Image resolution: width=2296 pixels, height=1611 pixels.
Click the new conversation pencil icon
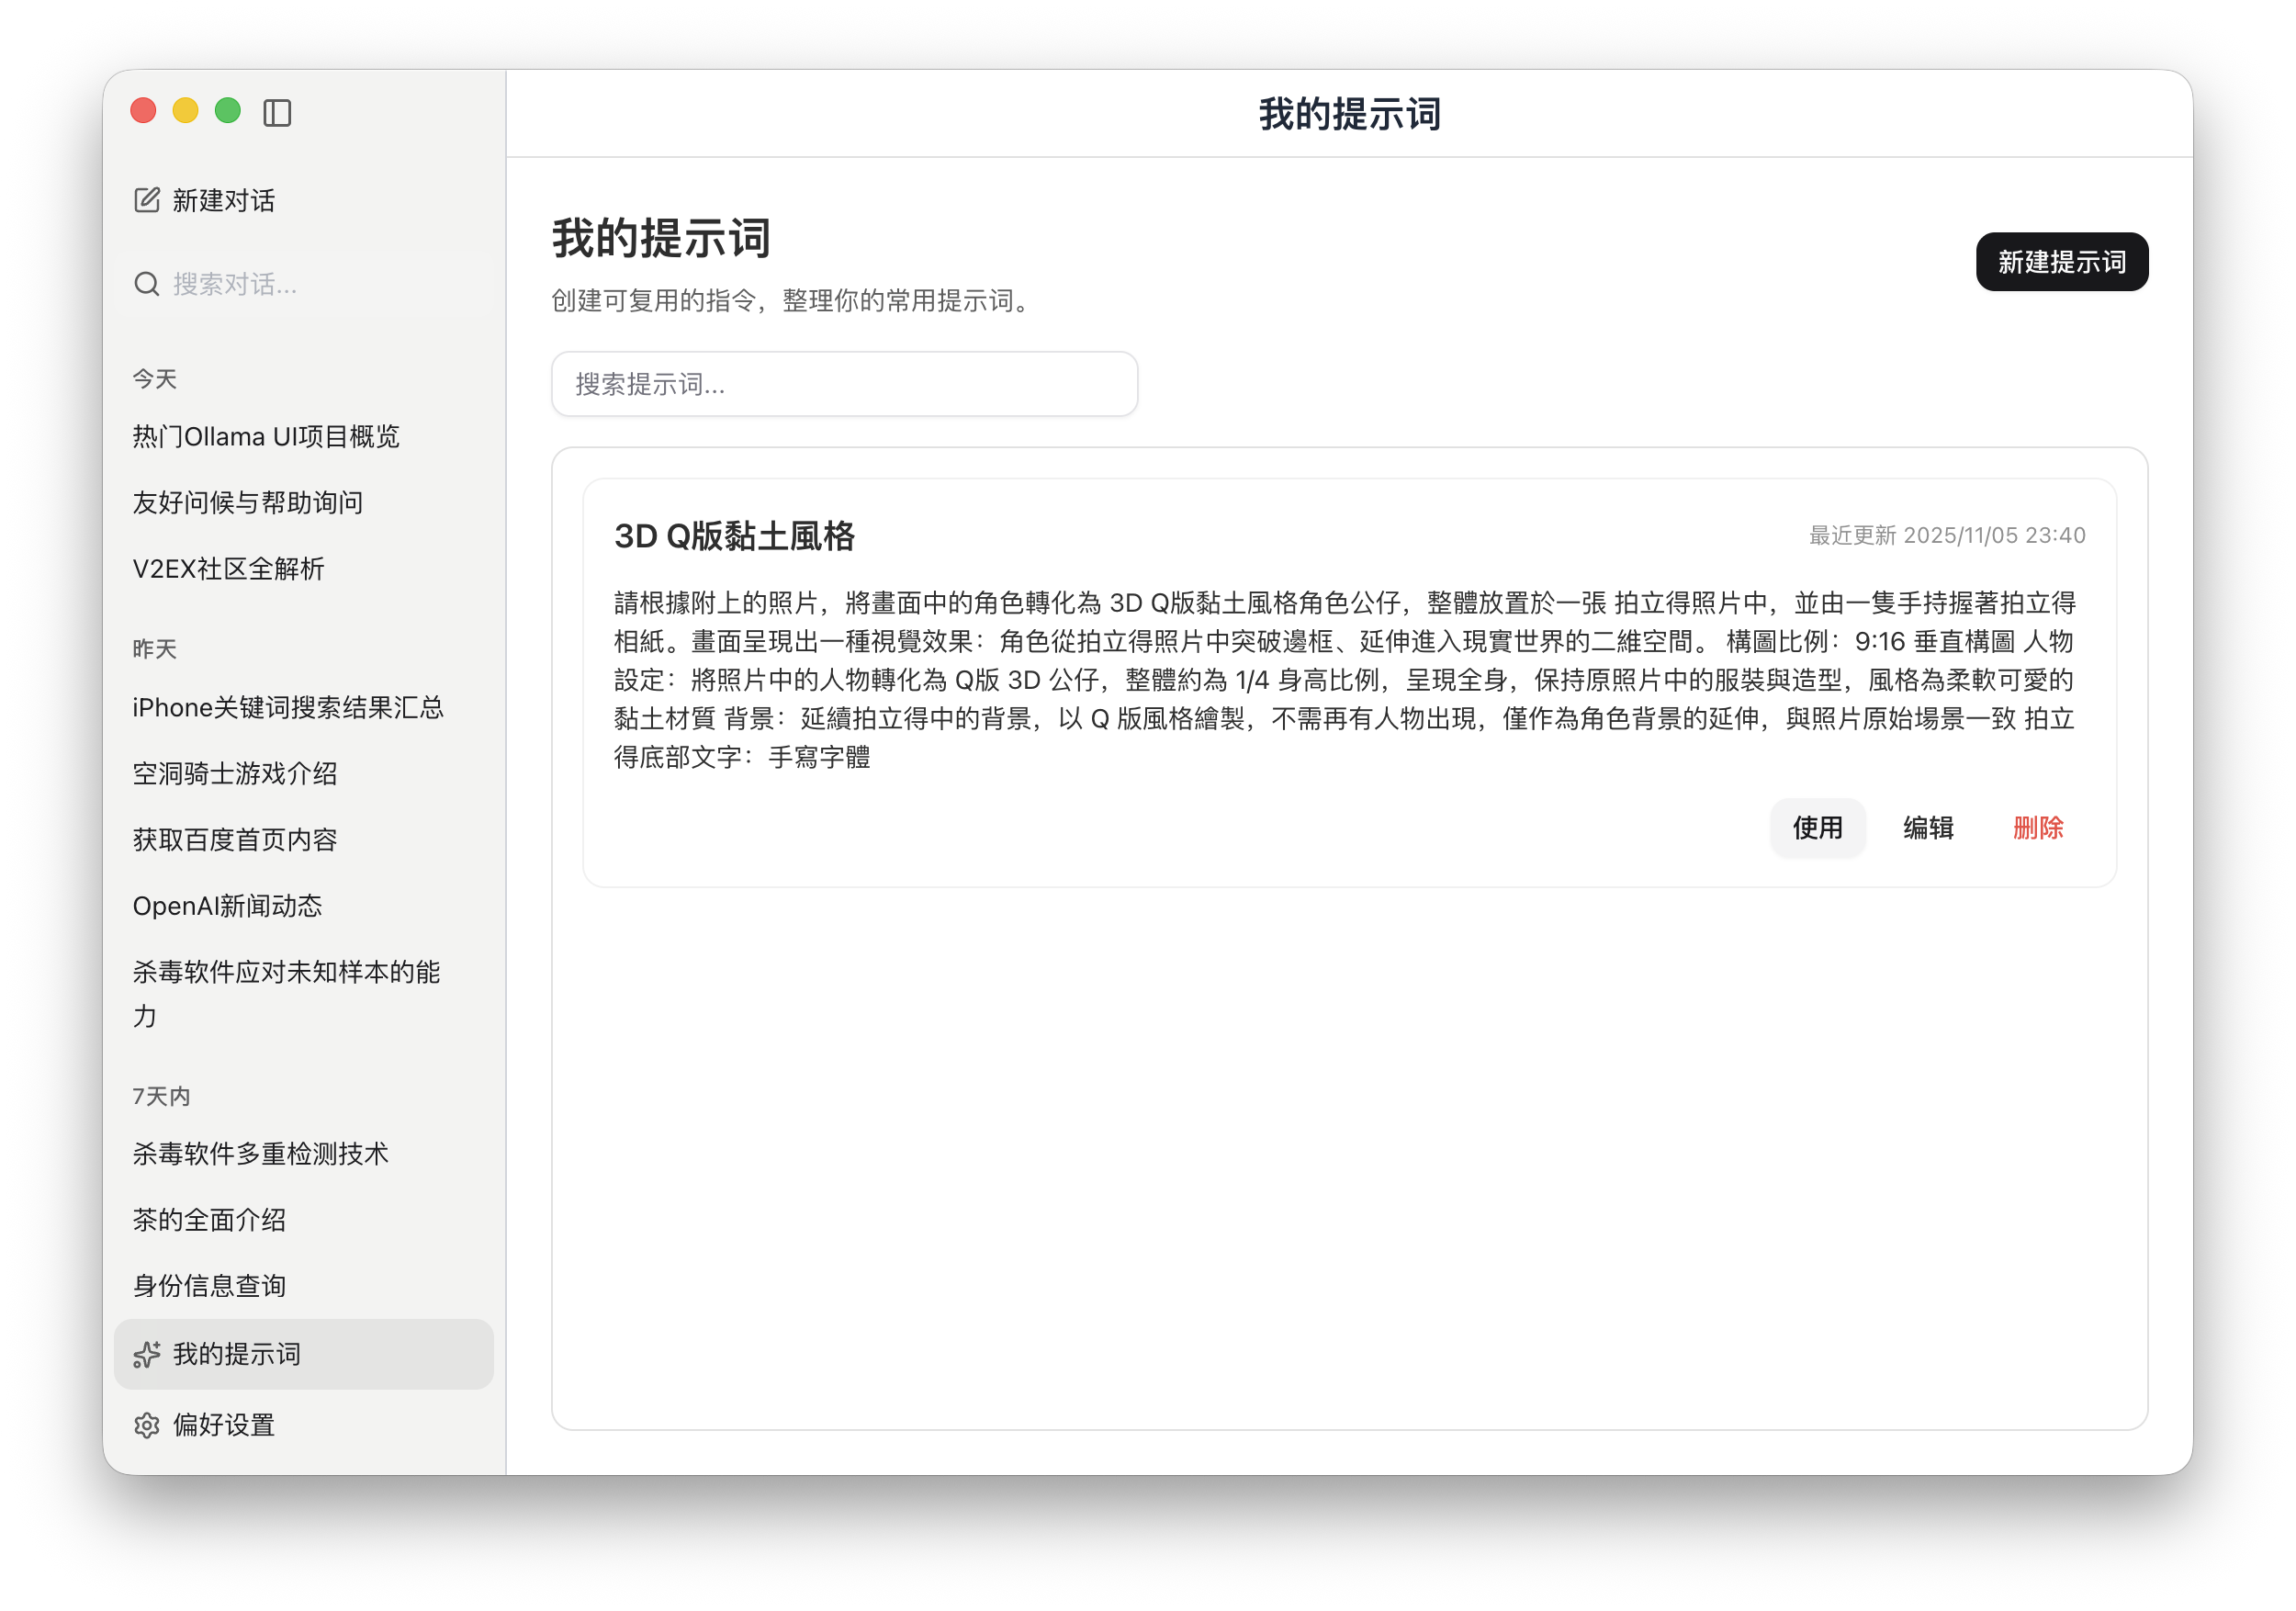(x=147, y=199)
